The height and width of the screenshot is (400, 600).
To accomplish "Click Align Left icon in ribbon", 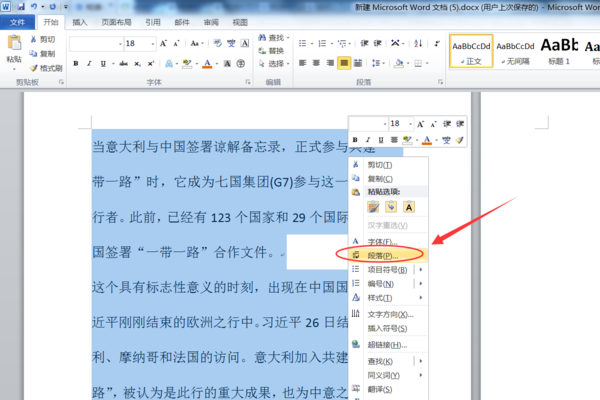I will pos(303,63).
